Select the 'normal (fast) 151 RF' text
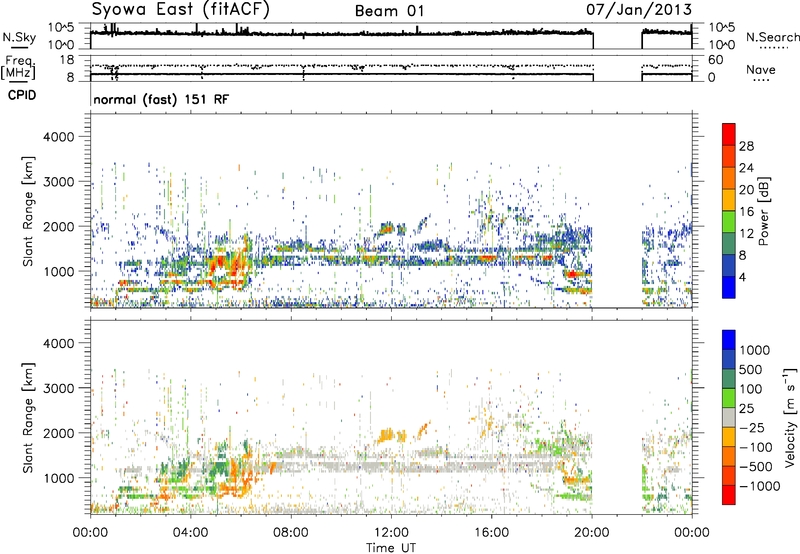 (x=161, y=99)
